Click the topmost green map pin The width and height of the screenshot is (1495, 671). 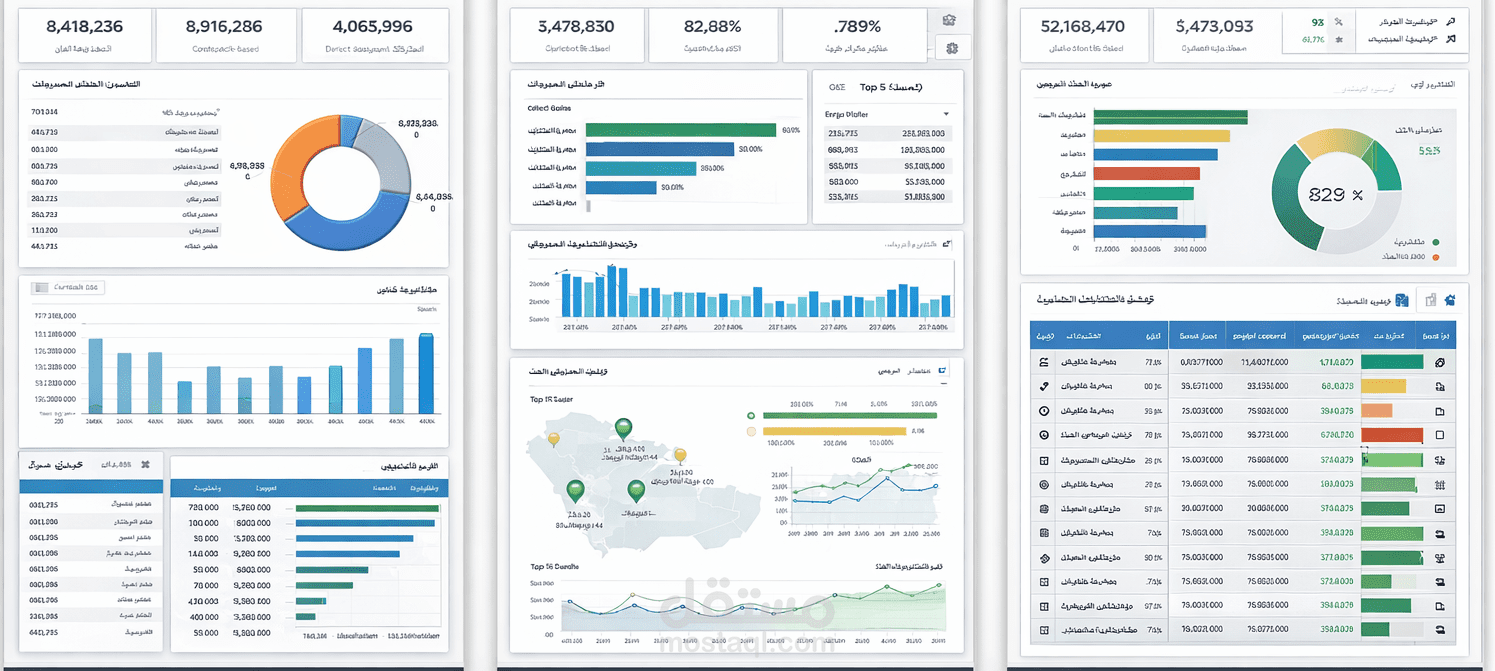coord(623,429)
